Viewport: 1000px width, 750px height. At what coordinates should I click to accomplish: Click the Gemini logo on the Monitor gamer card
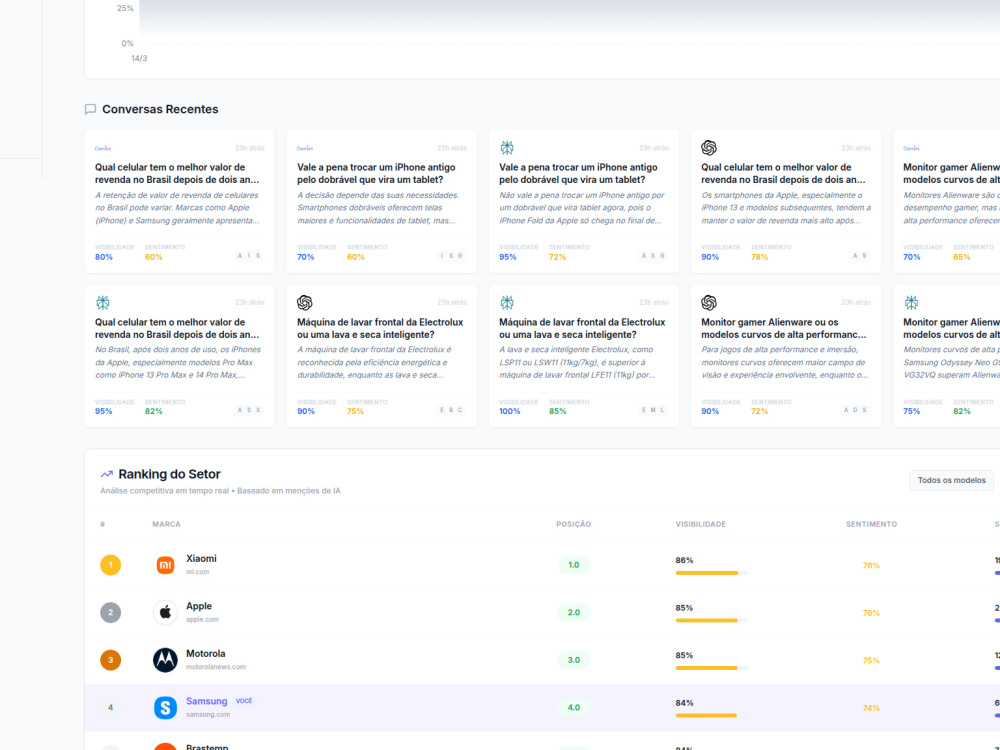(911, 148)
